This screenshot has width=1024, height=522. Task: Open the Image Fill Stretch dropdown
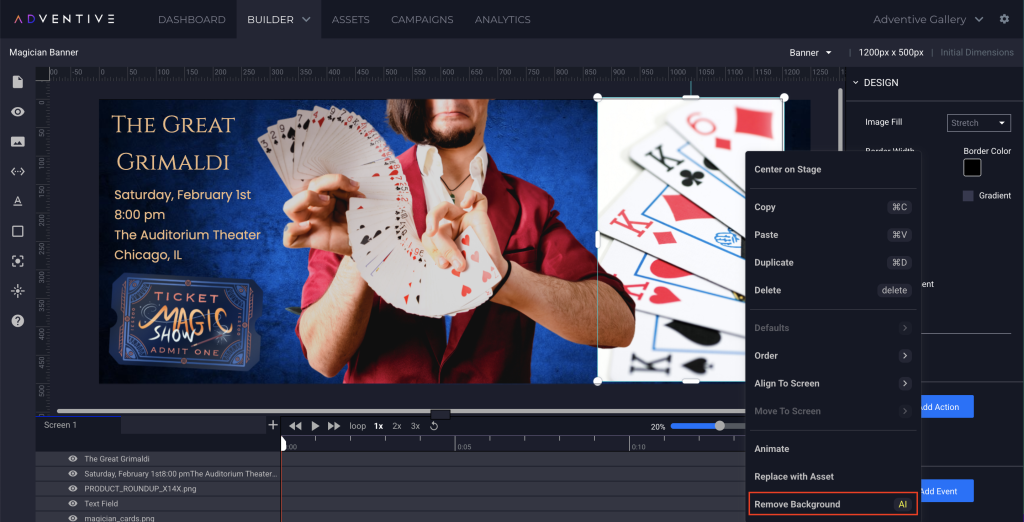[x=979, y=123]
